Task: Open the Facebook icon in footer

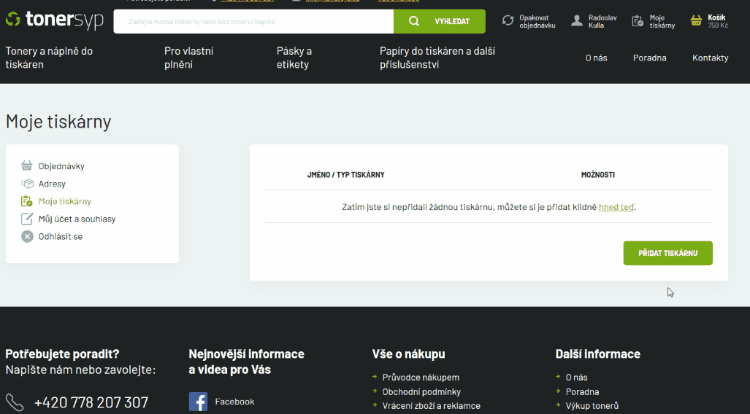Action: 198,402
